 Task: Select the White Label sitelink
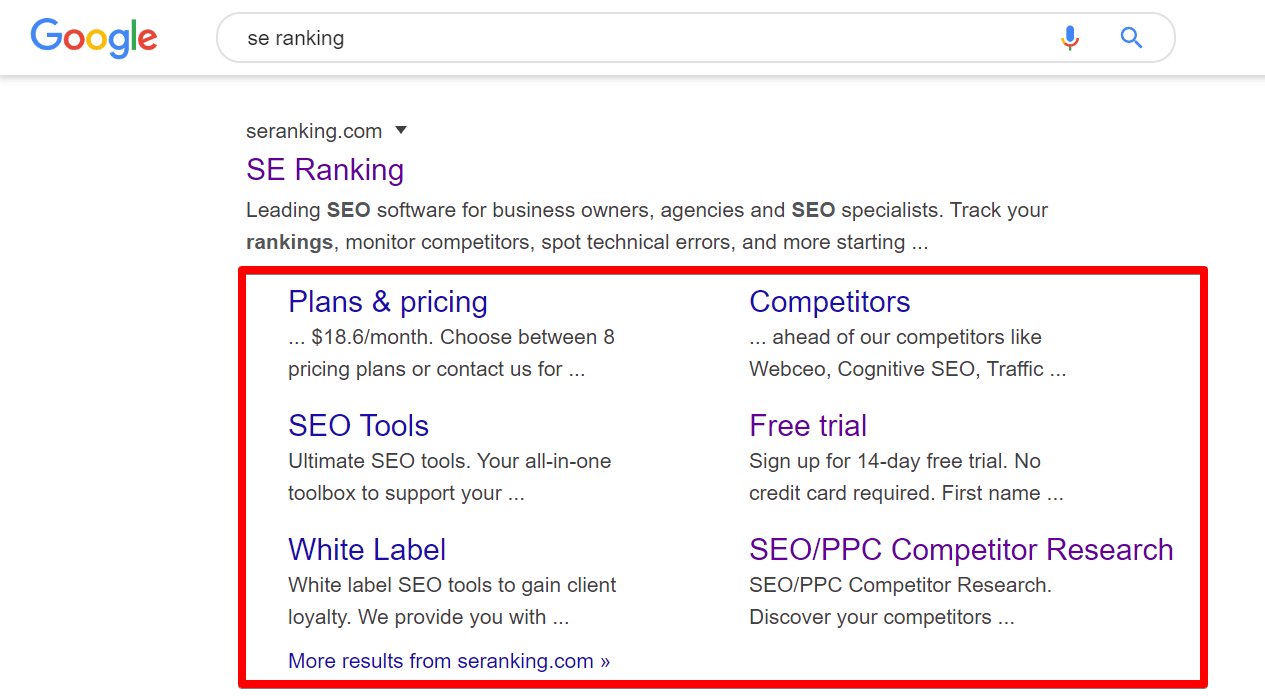click(367, 550)
